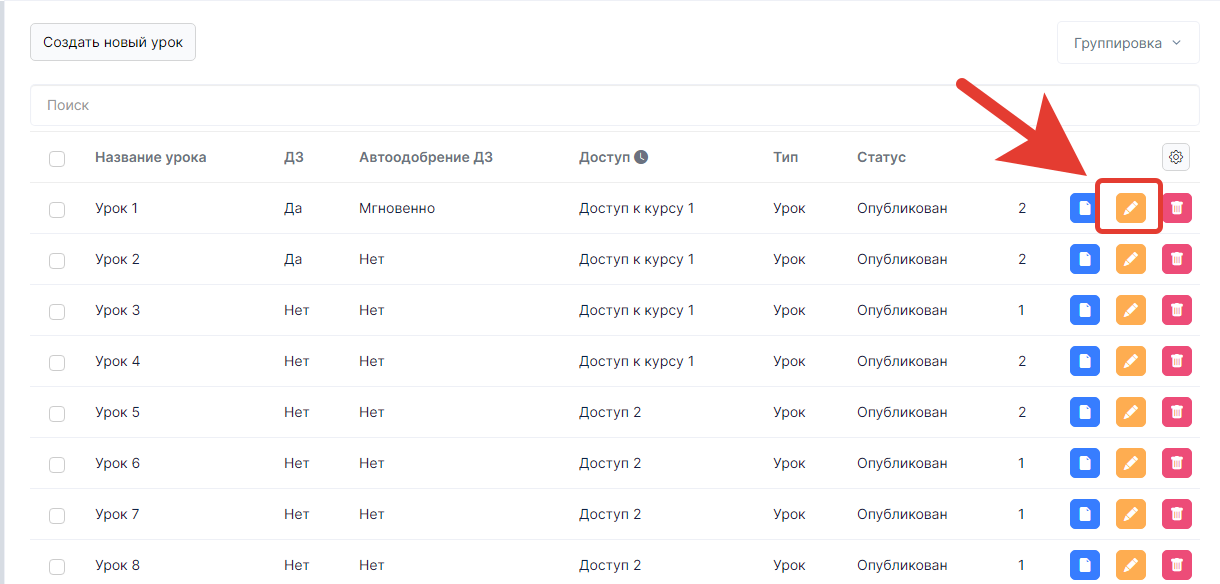Click the count 1 in Урок 7 row
1220x584 pixels.
[1021, 514]
